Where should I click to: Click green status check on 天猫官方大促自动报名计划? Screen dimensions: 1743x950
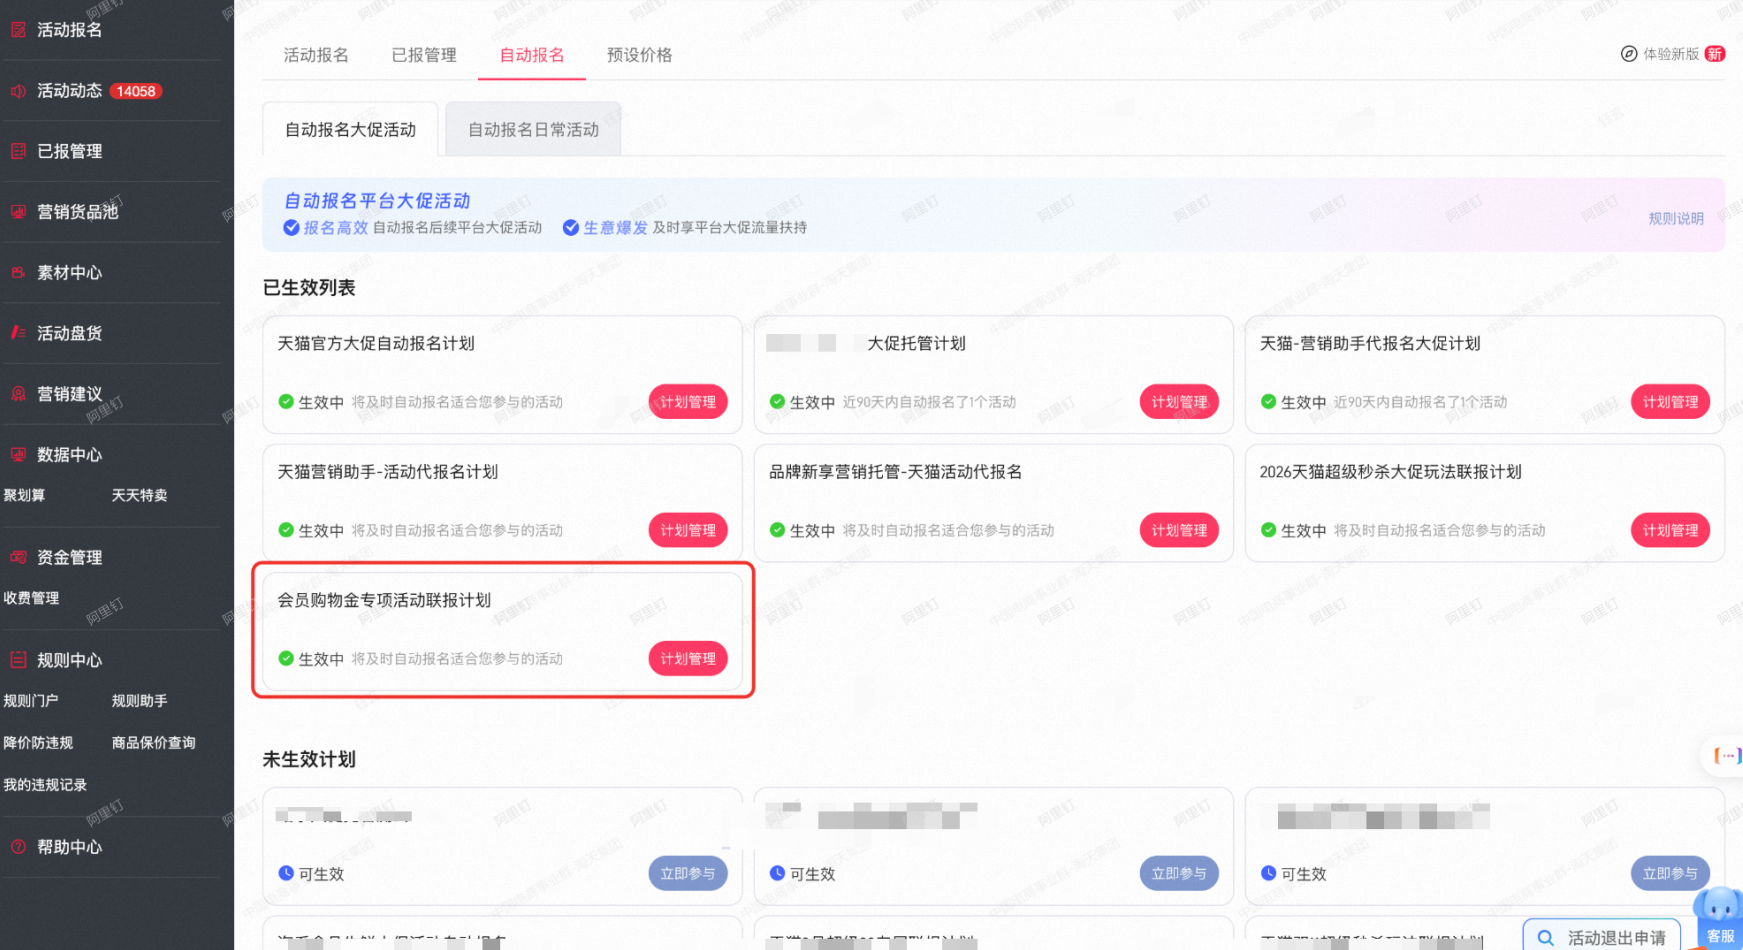[286, 402]
